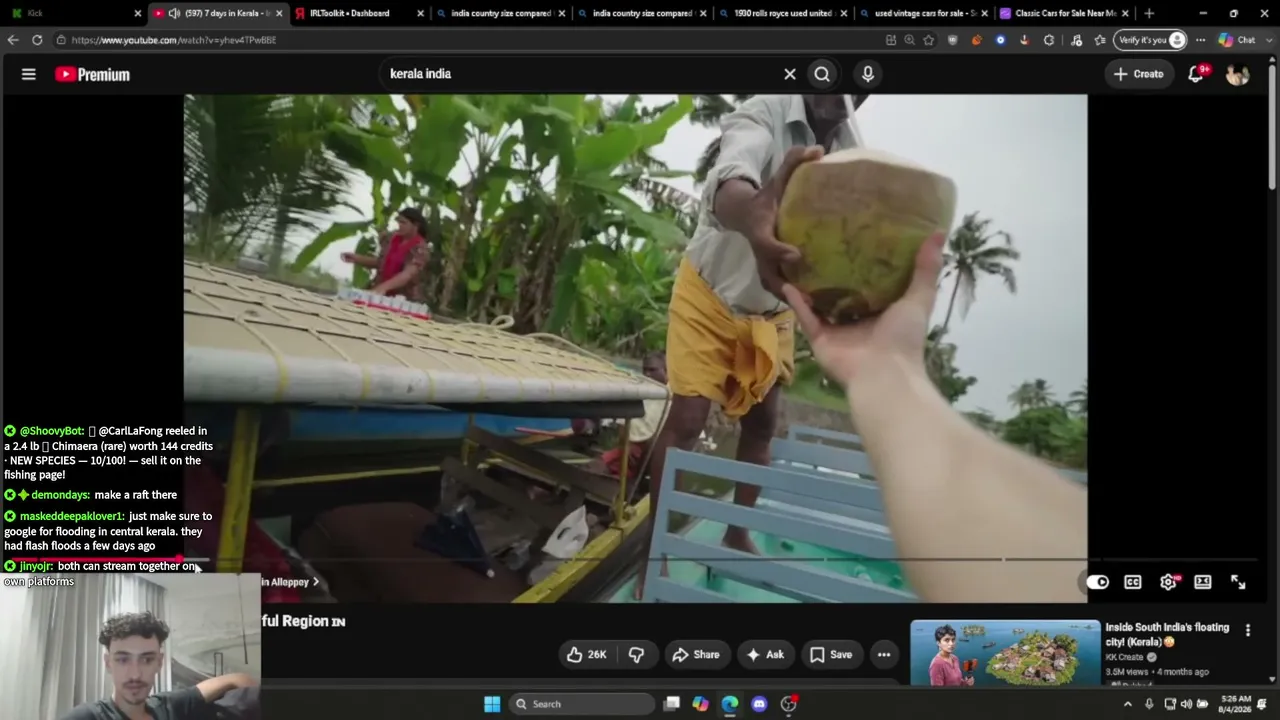Open player settings gear
Screen dimensions: 1280x720
[x=1168, y=582]
